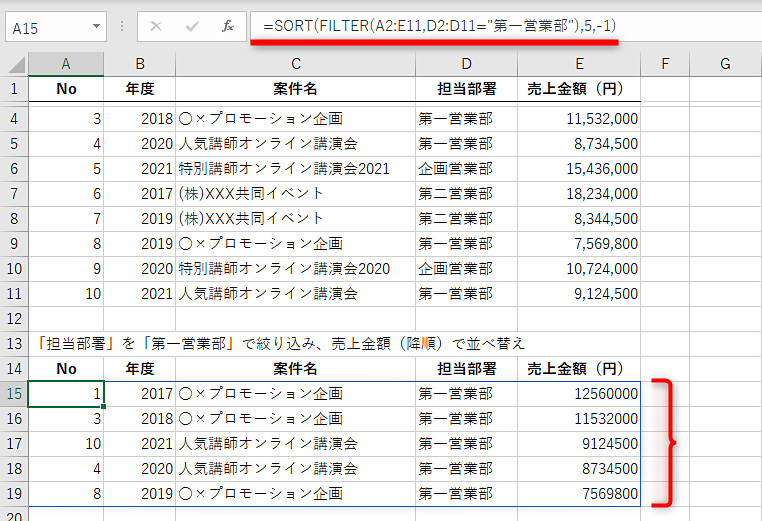Click the No header in row 14

[x=66, y=369]
